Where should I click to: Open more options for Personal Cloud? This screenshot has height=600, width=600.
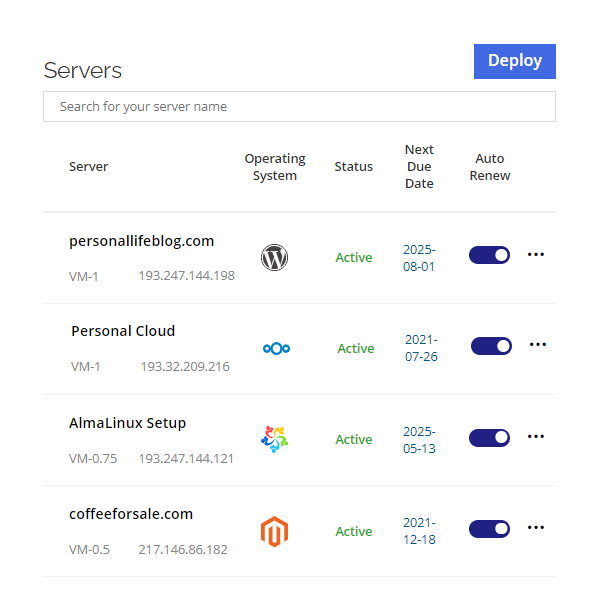pyautogui.click(x=538, y=345)
